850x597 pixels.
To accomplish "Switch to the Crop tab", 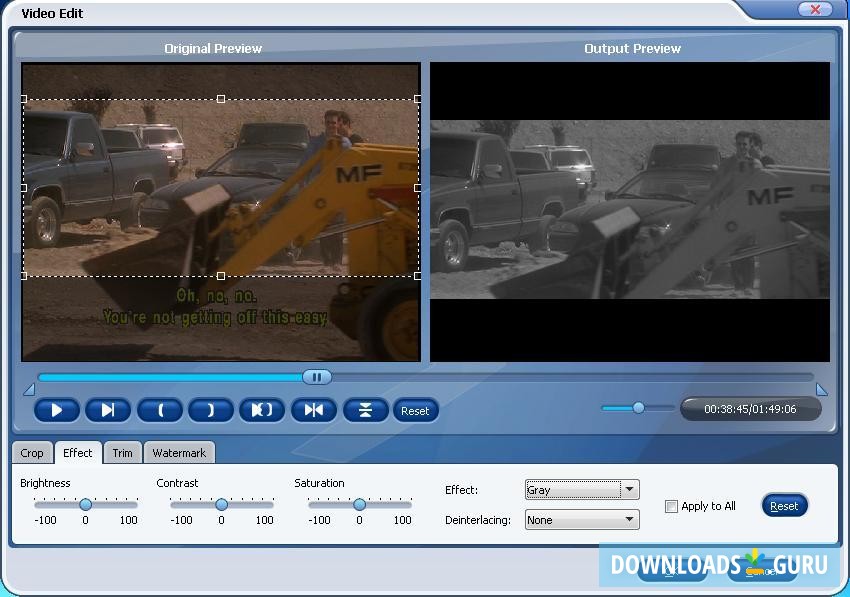I will coord(31,452).
